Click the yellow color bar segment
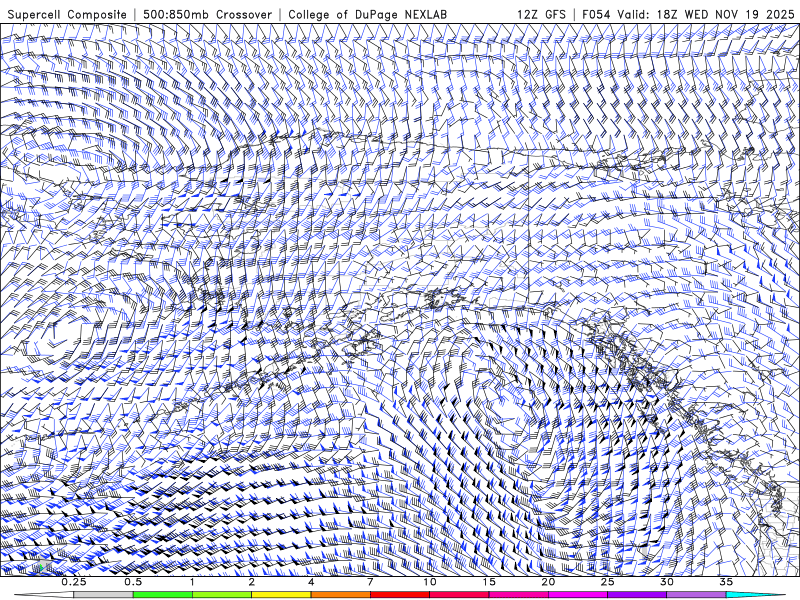The image size is (800, 600). [281, 595]
